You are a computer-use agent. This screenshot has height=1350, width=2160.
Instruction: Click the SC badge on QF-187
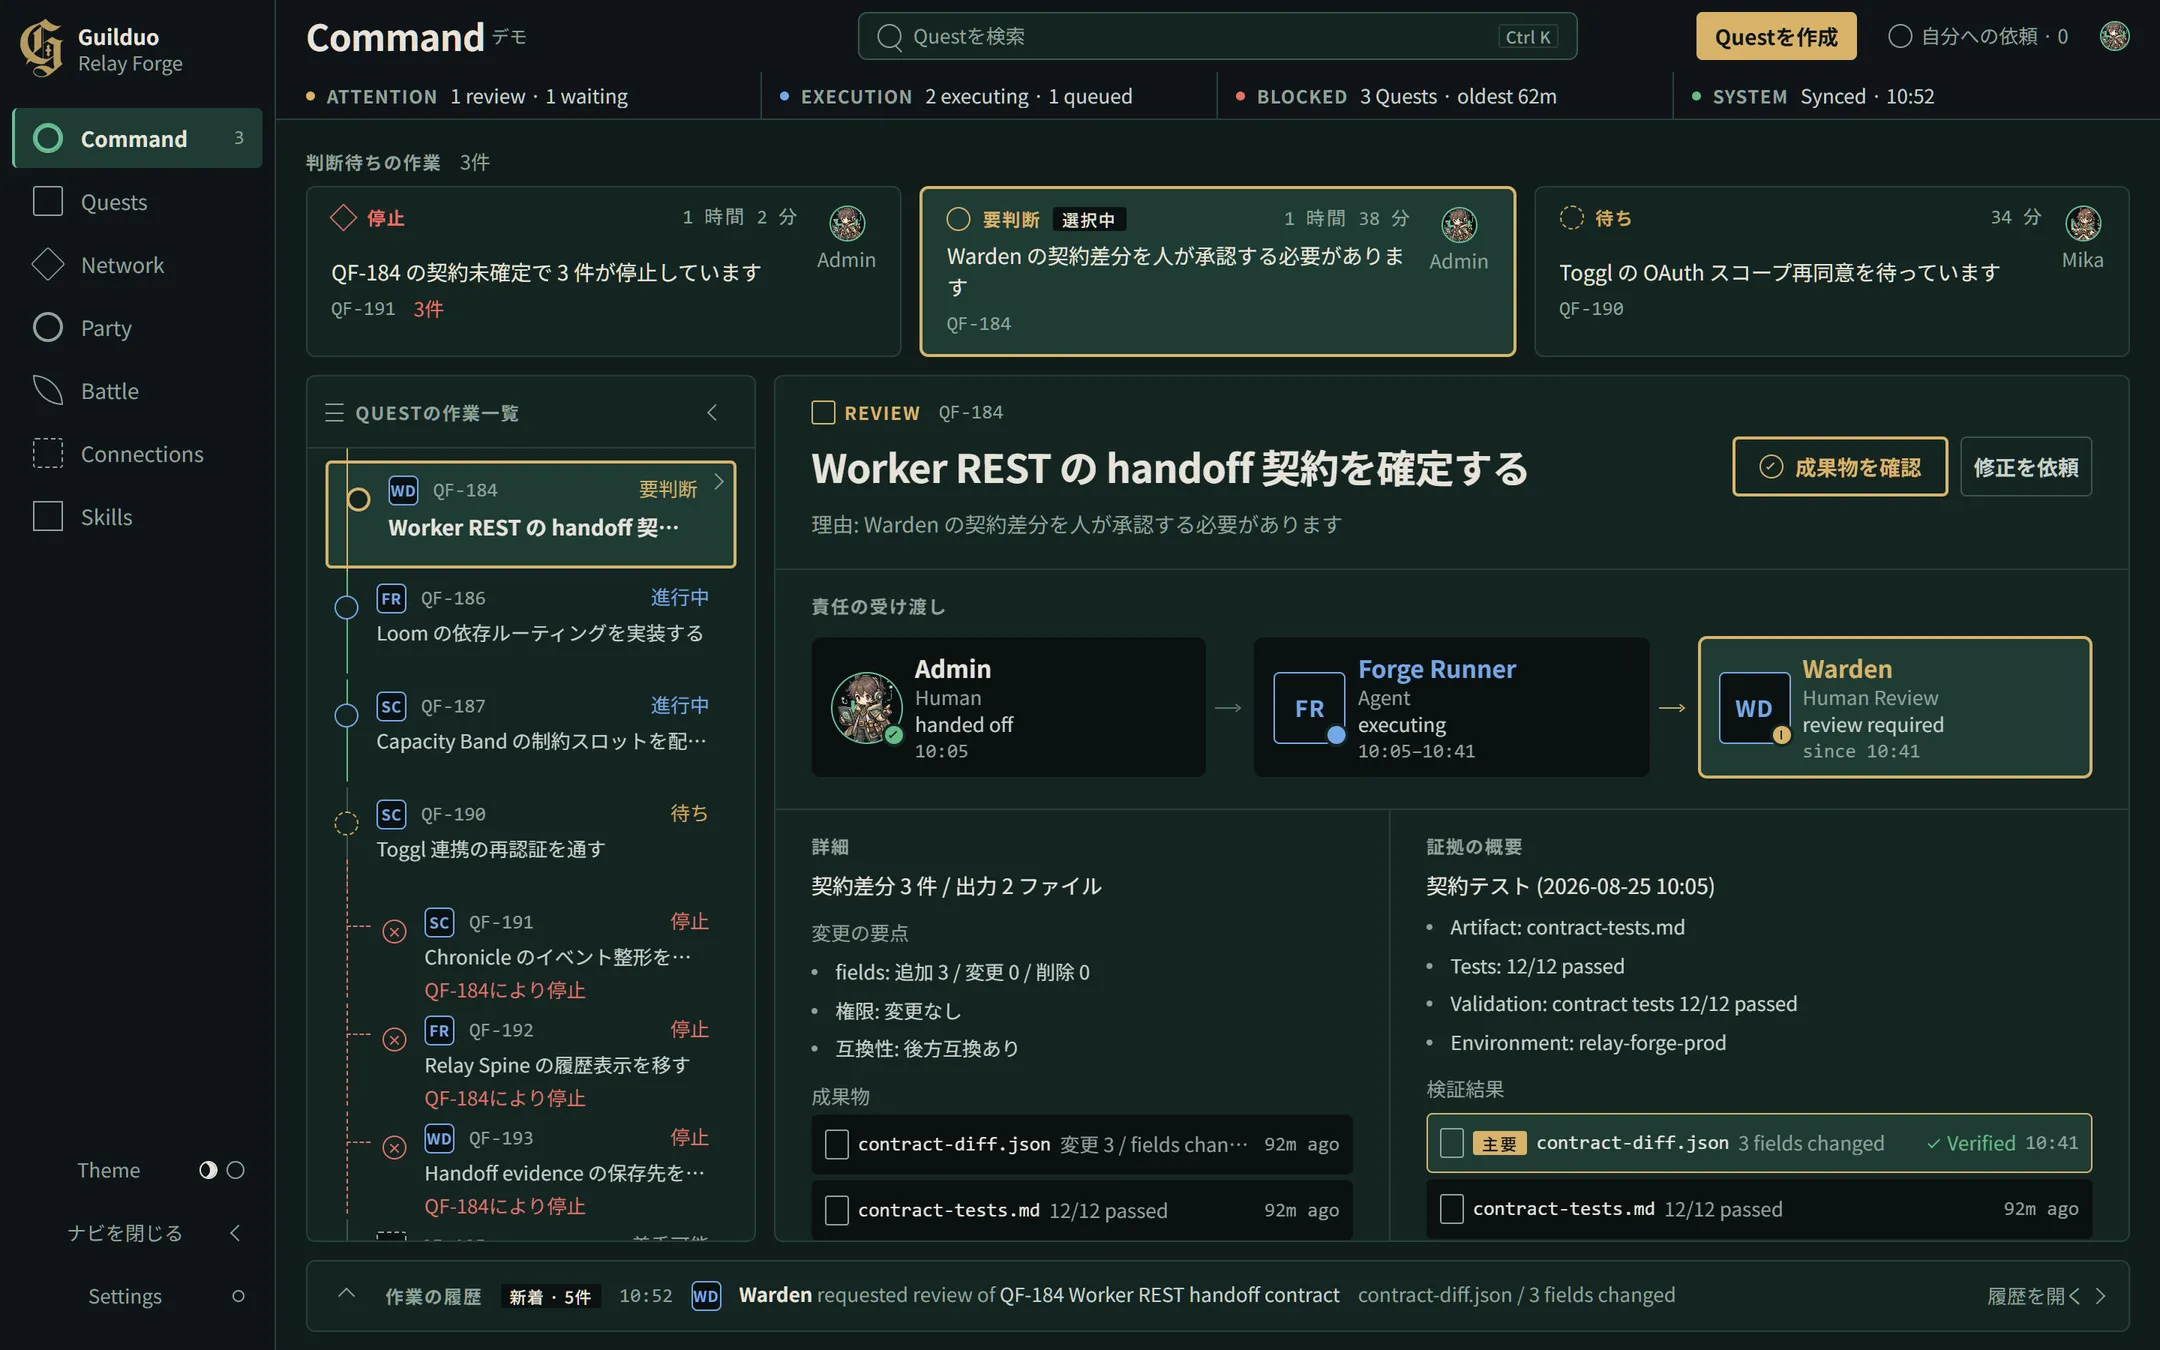(391, 706)
